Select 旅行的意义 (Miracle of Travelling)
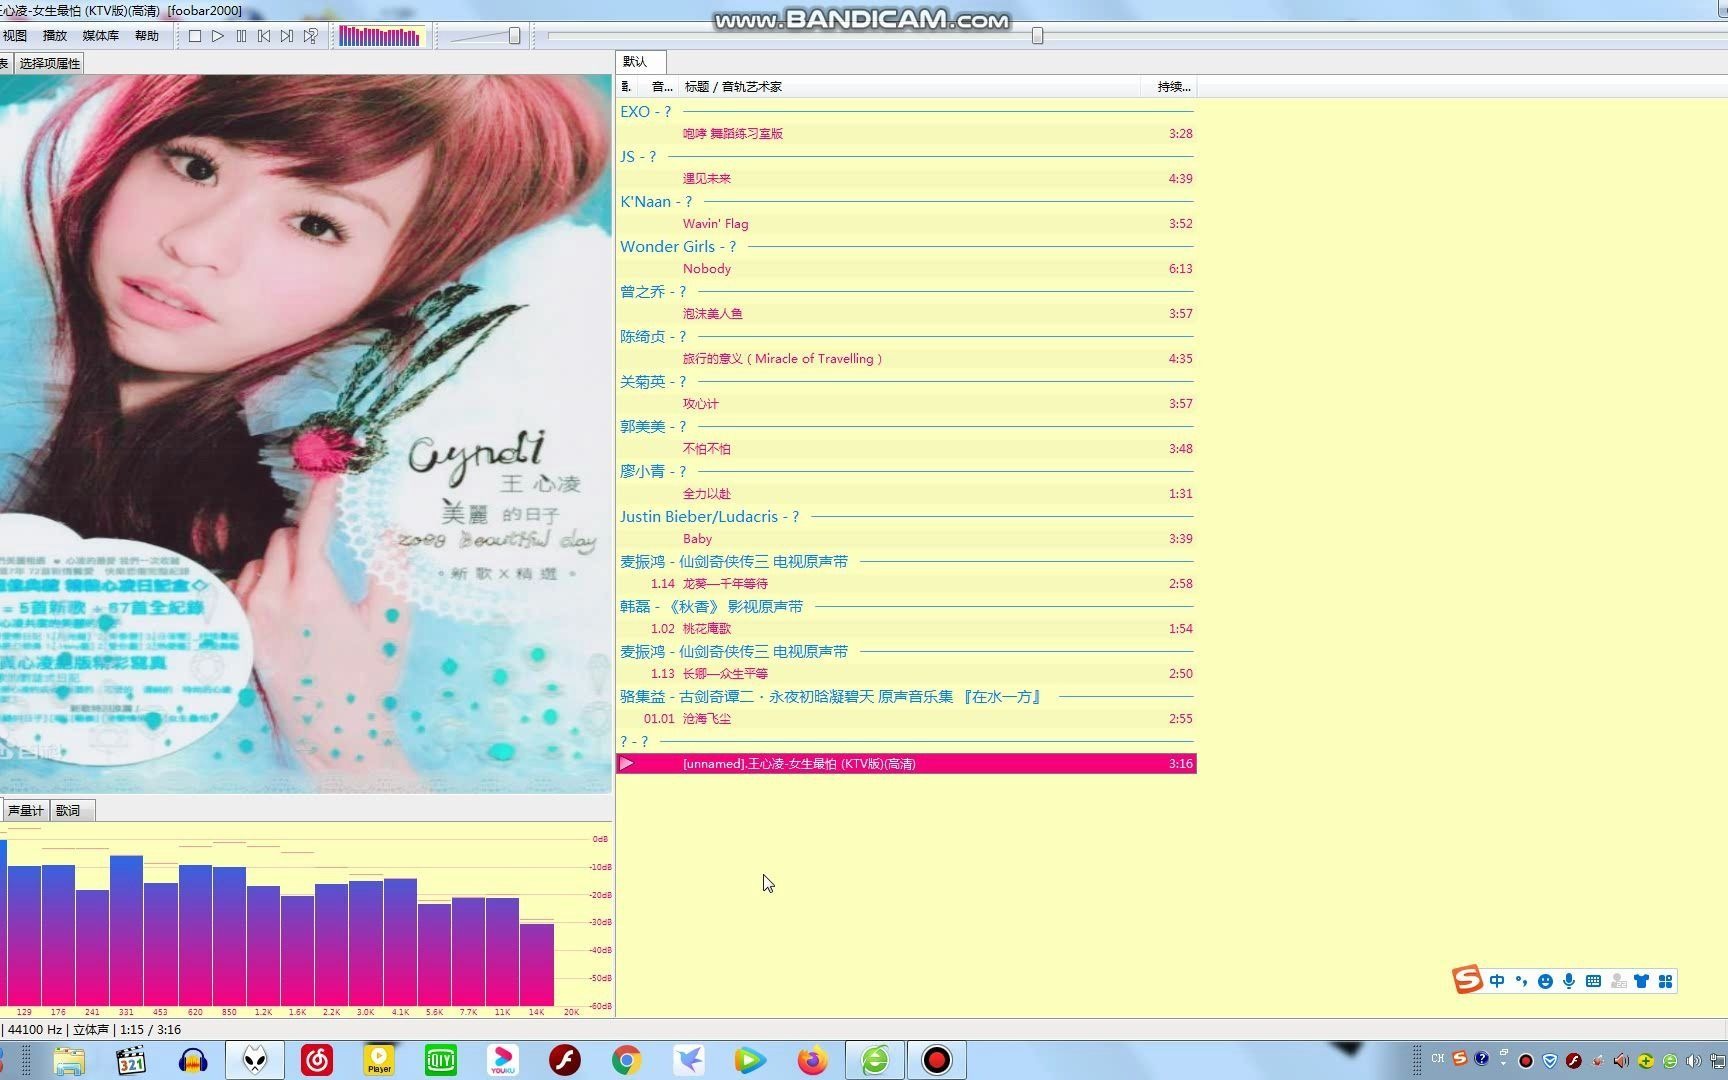Viewport: 1728px width, 1080px height. tap(906, 359)
